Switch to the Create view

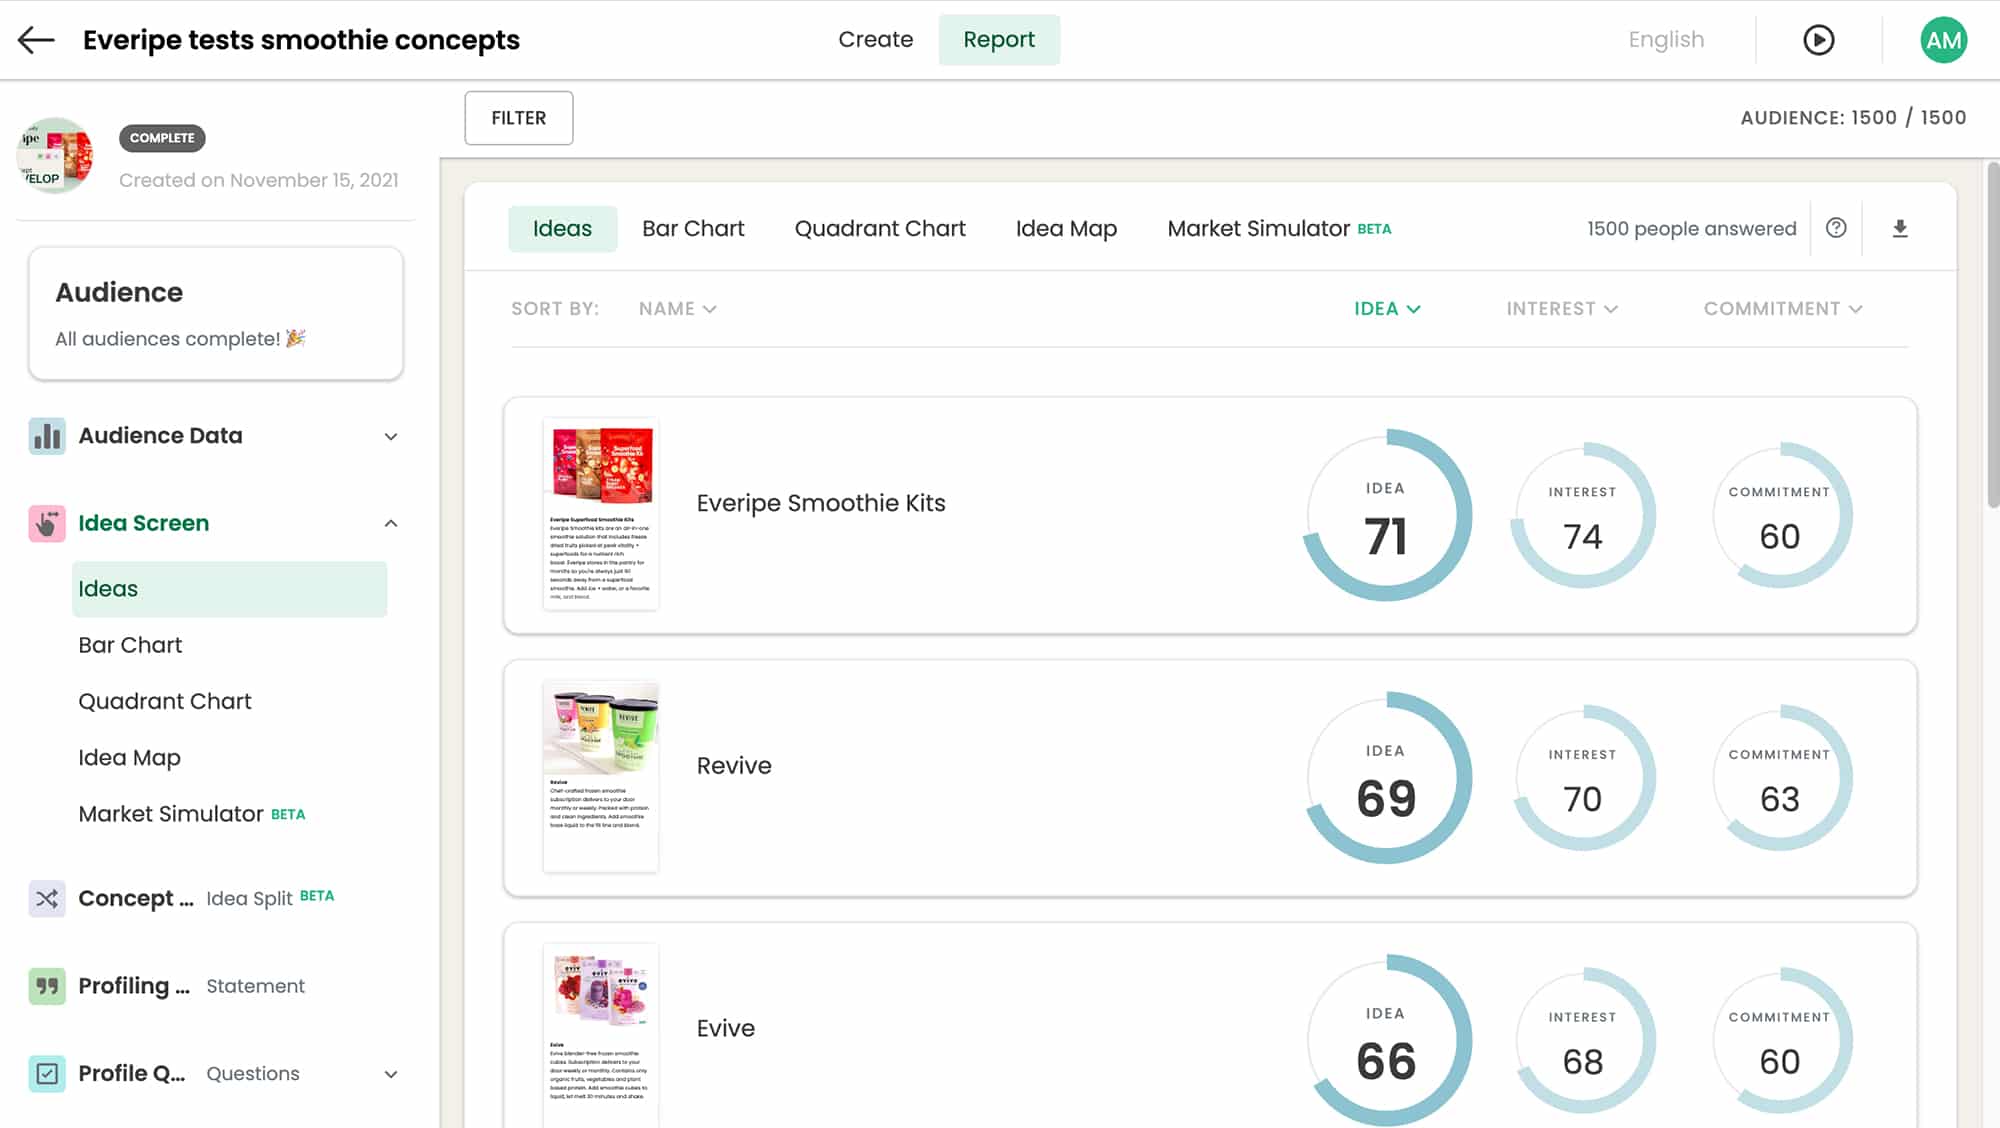pos(875,40)
